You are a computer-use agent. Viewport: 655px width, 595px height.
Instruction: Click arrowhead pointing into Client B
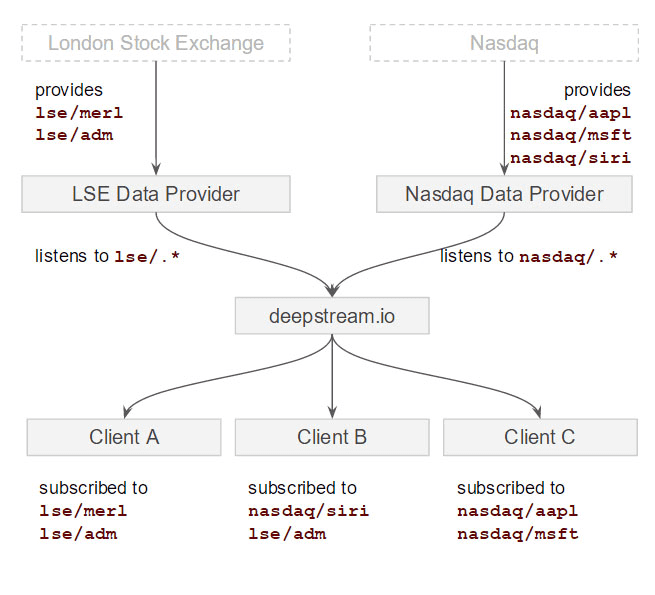point(332,410)
